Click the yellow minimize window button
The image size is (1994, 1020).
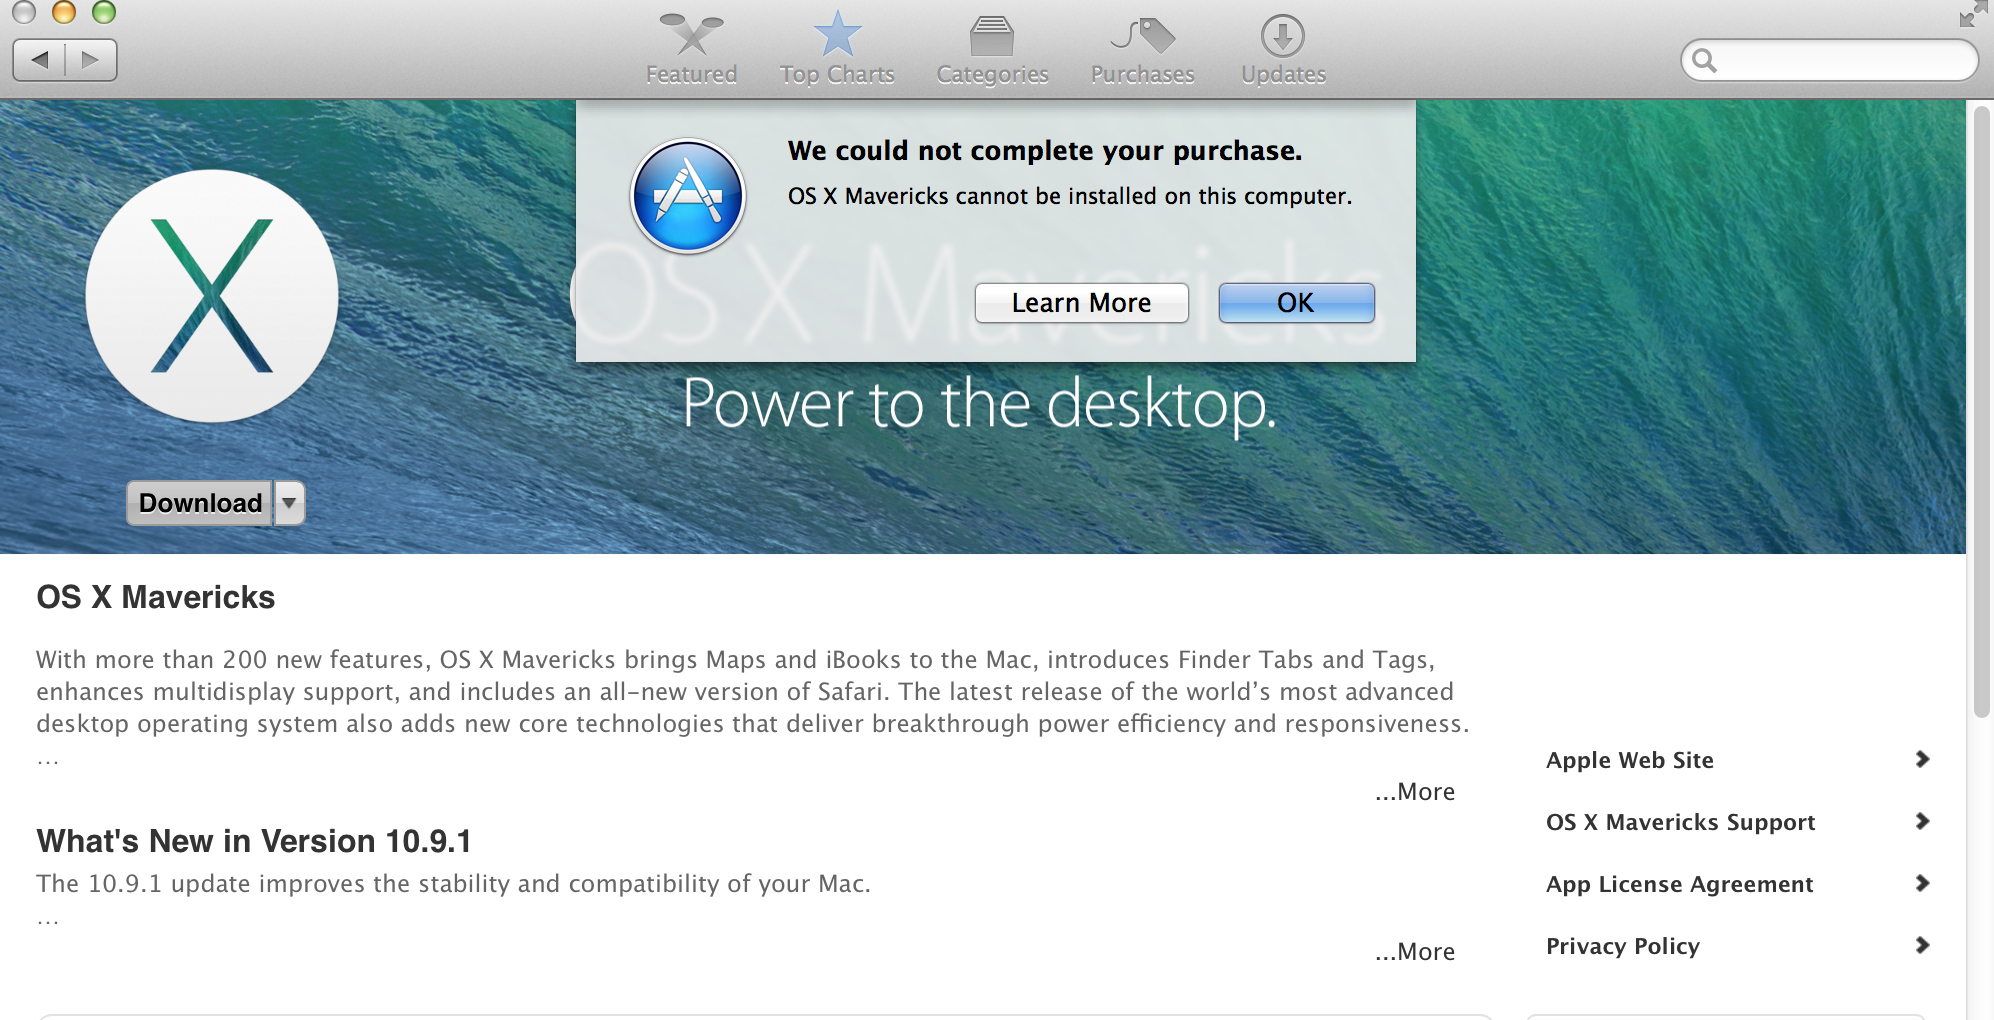click(64, 12)
